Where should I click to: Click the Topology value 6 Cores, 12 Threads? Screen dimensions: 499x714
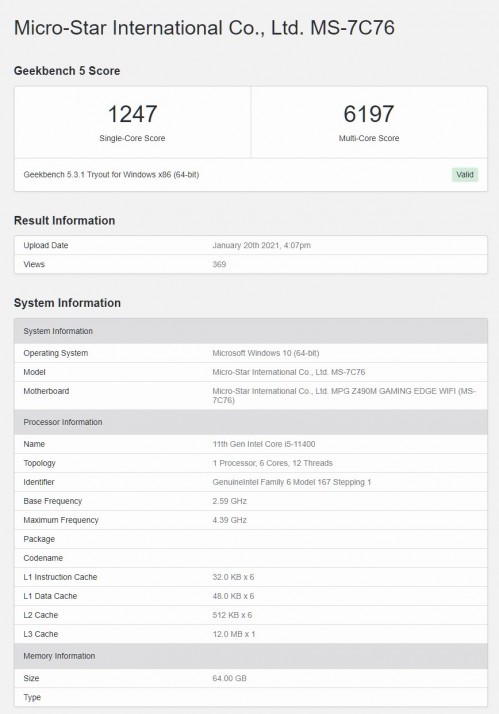[x=272, y=463]
